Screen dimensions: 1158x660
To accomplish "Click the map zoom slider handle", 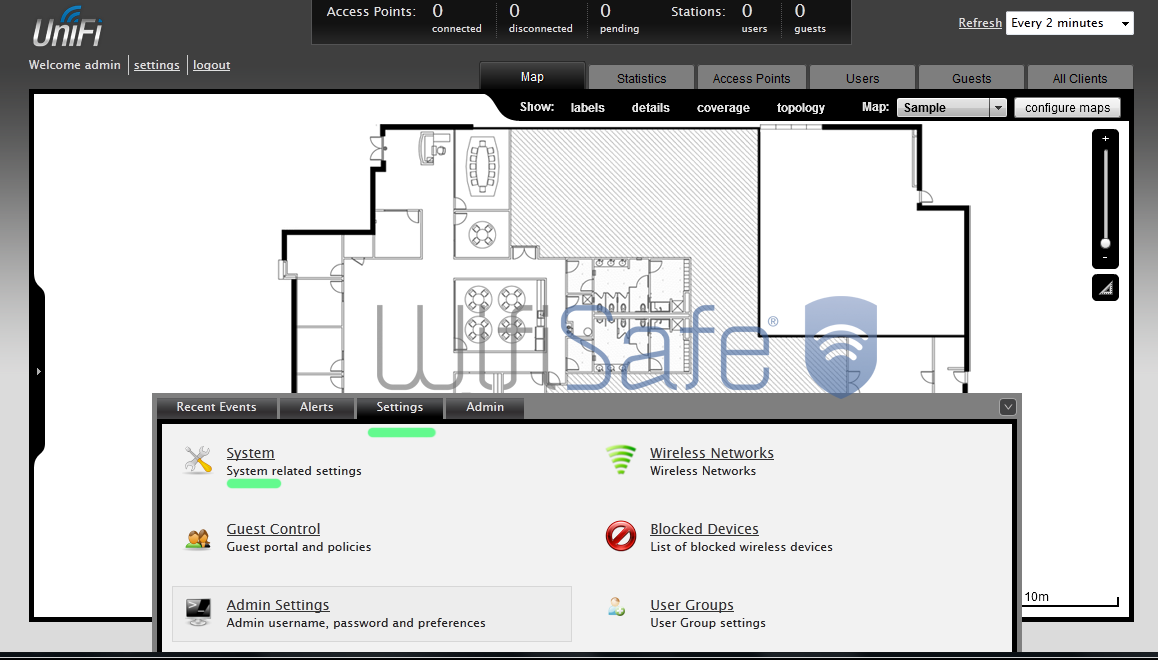I will click(1105, 243).
